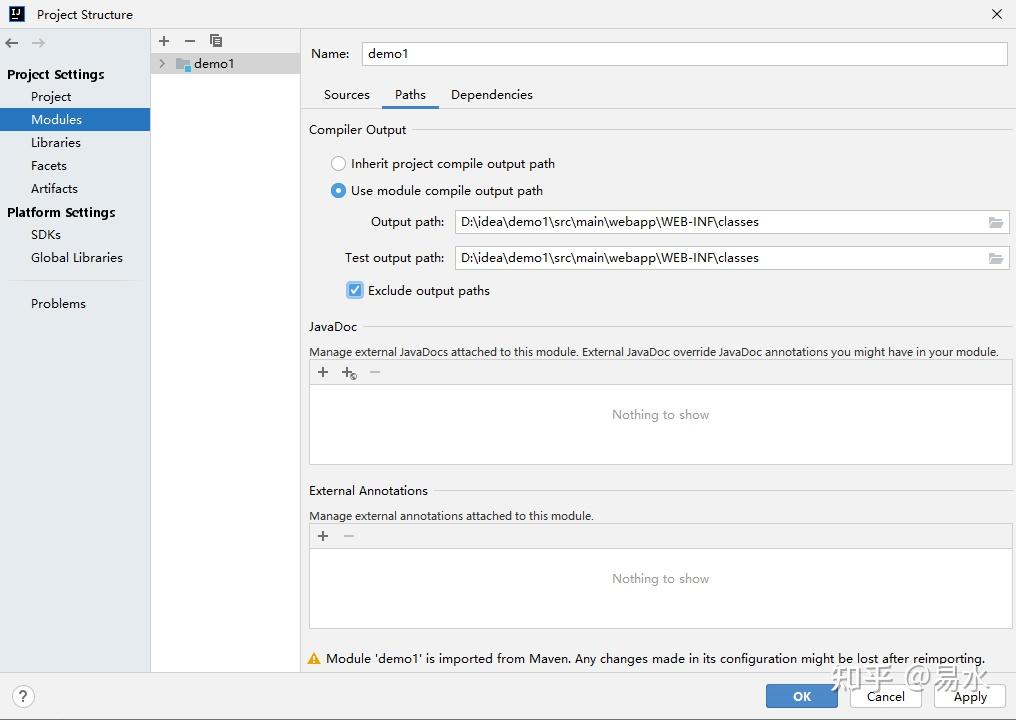Image resolution: width=1016 pixels, height=720 pixels.
Task: Copy the demo1 module via copy icon
Action: pyautogui.click(x=216, y=41)
